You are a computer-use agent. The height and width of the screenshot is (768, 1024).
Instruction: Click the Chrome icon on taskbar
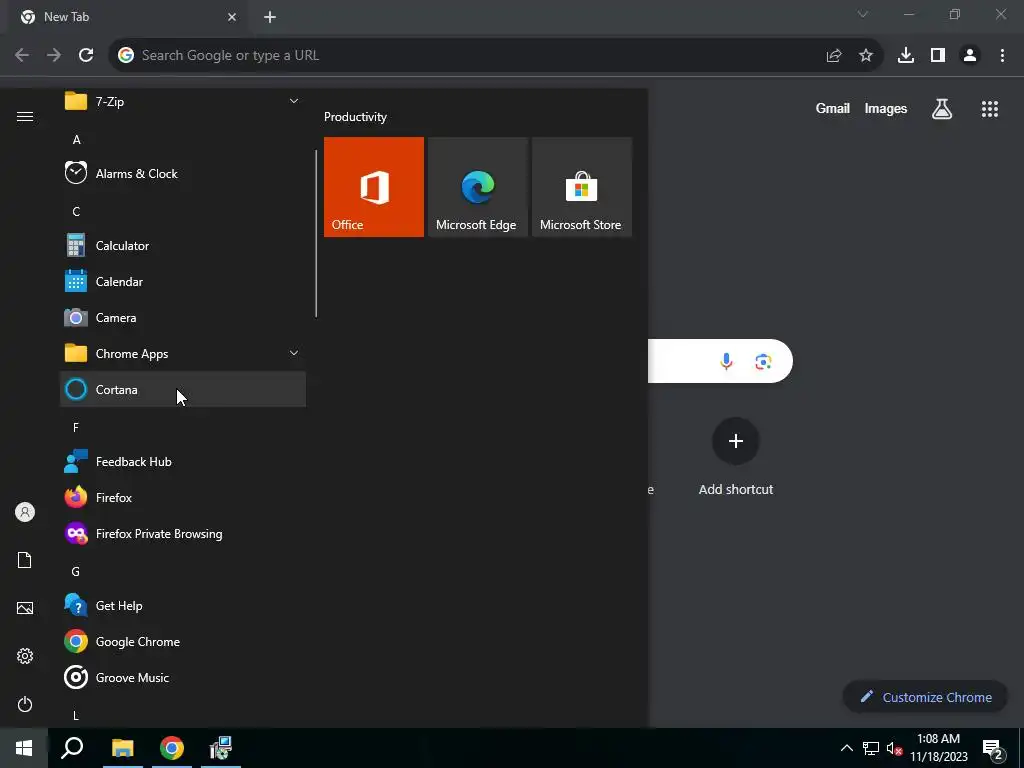[x=172, y=748]
